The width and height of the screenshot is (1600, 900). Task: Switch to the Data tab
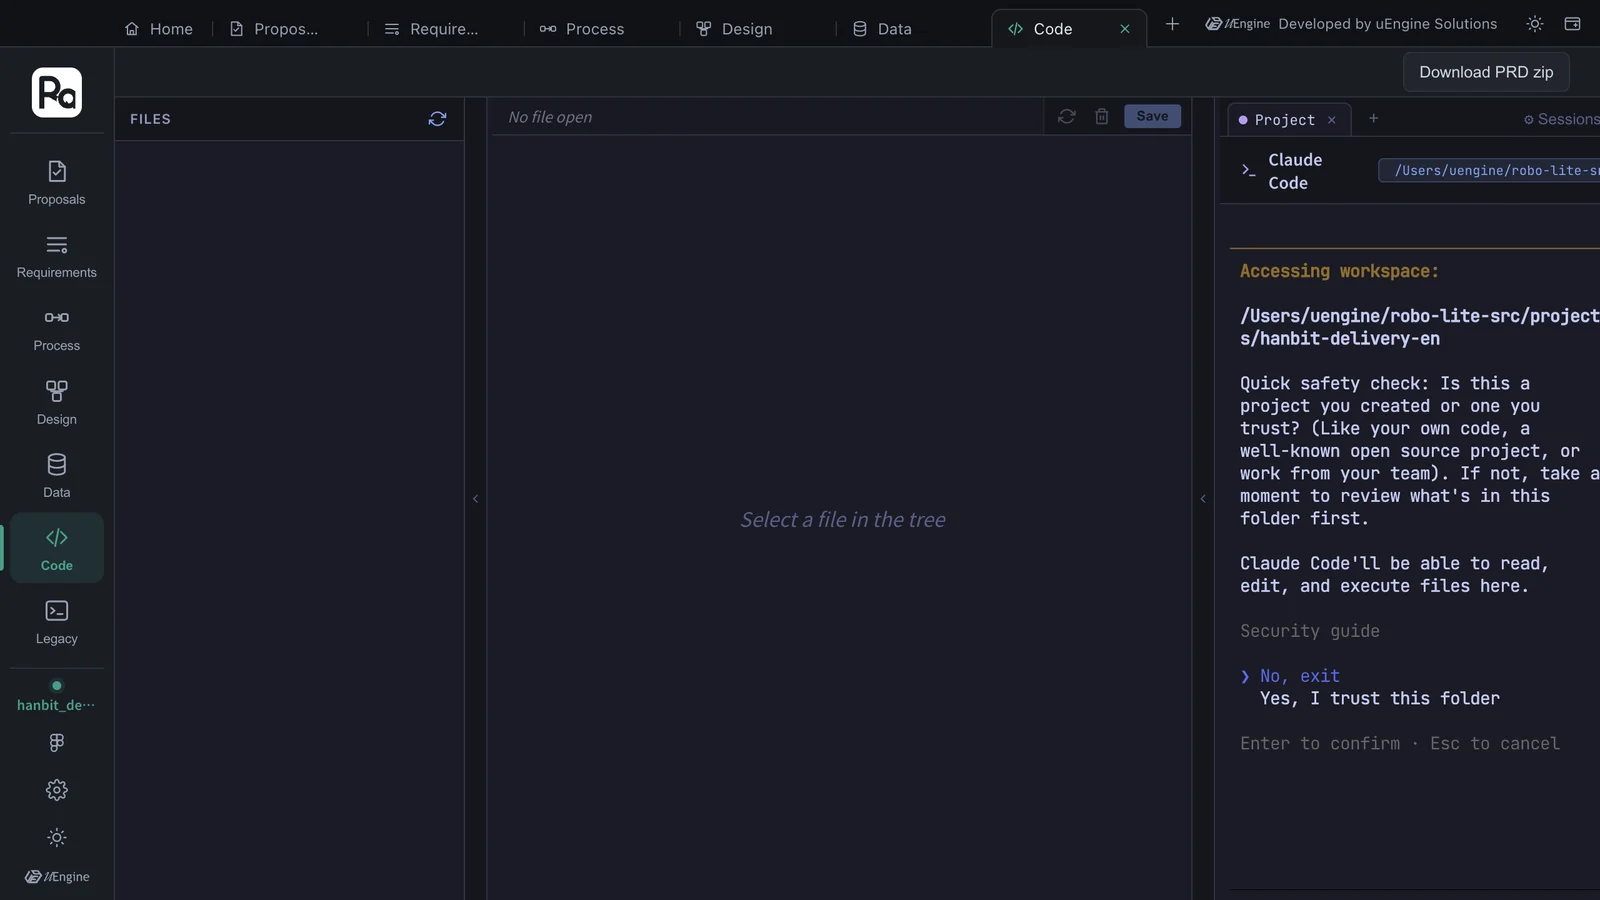[x=883, y=29]
